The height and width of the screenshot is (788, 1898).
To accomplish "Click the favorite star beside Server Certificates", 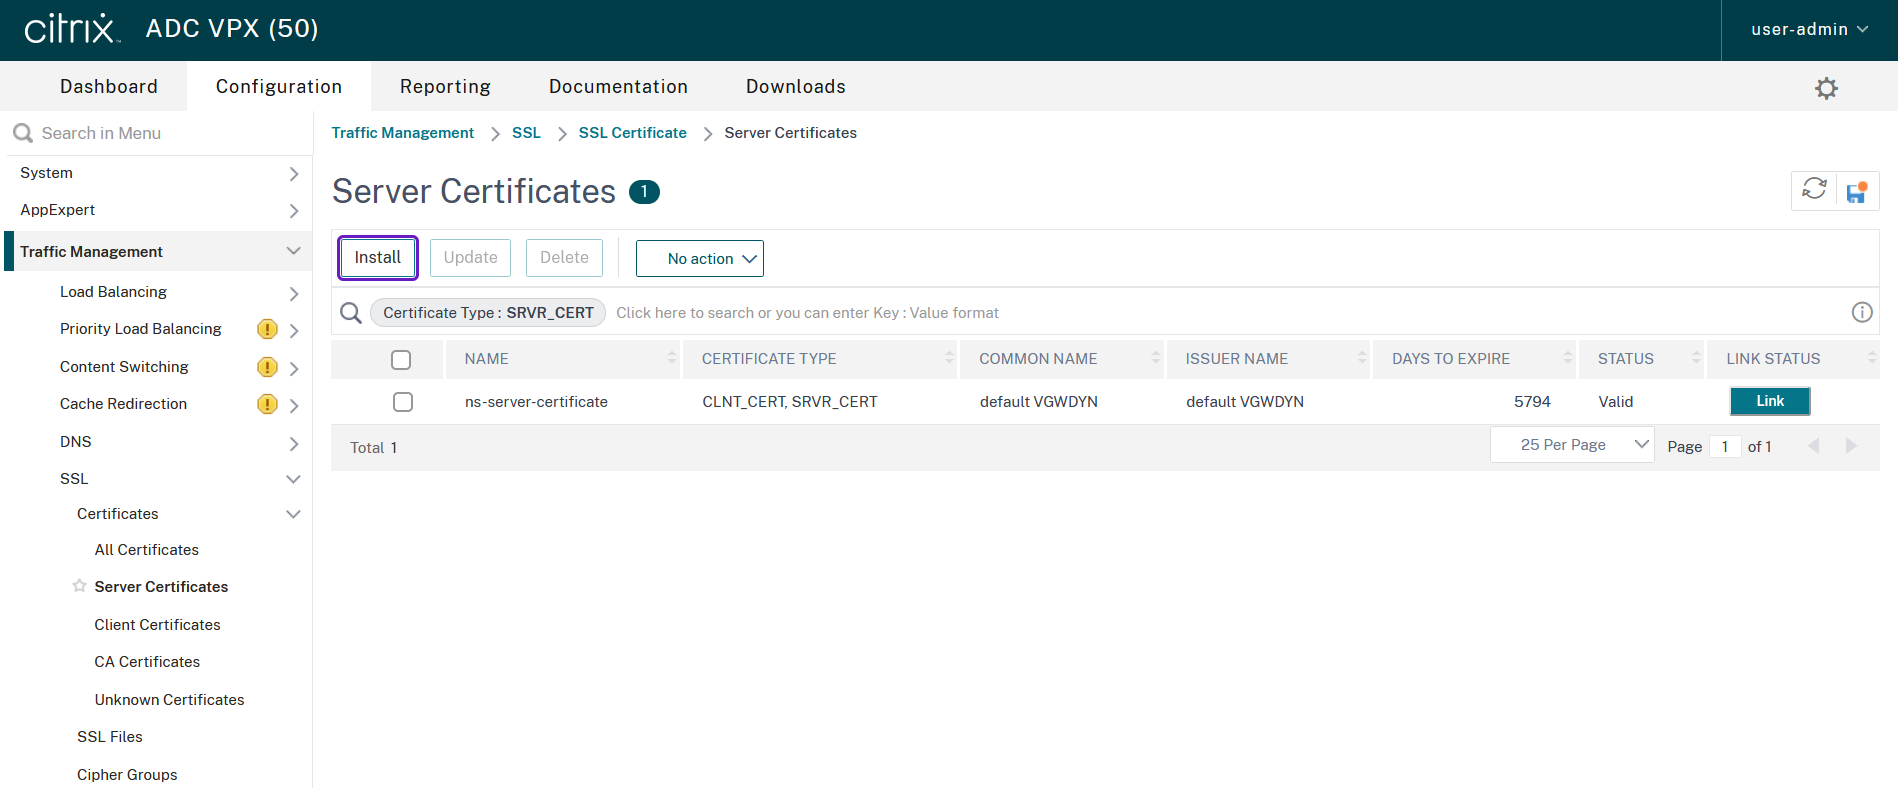I will [79, 586].
